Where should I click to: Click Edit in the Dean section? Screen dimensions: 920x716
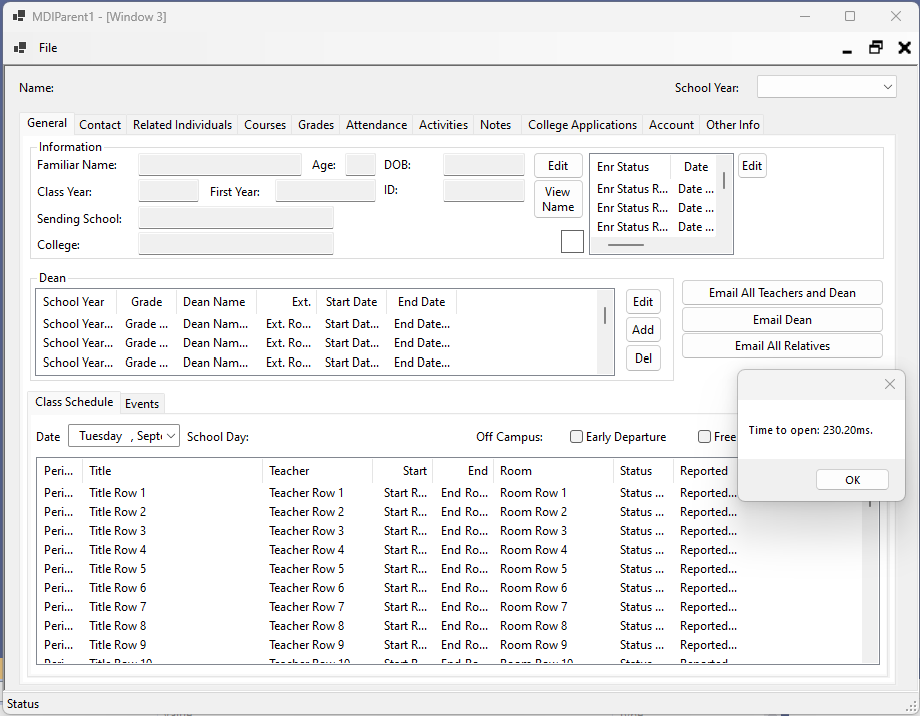click(x=643, y=302)
